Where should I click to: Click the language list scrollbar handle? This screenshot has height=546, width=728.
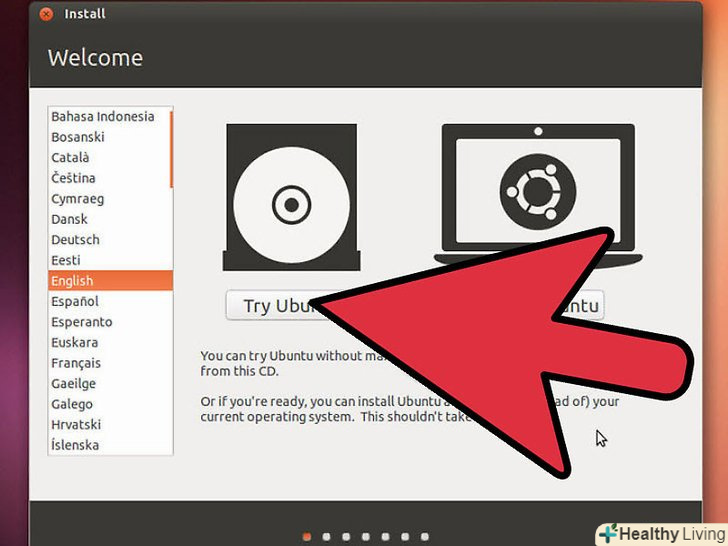[x=171, y=150]
